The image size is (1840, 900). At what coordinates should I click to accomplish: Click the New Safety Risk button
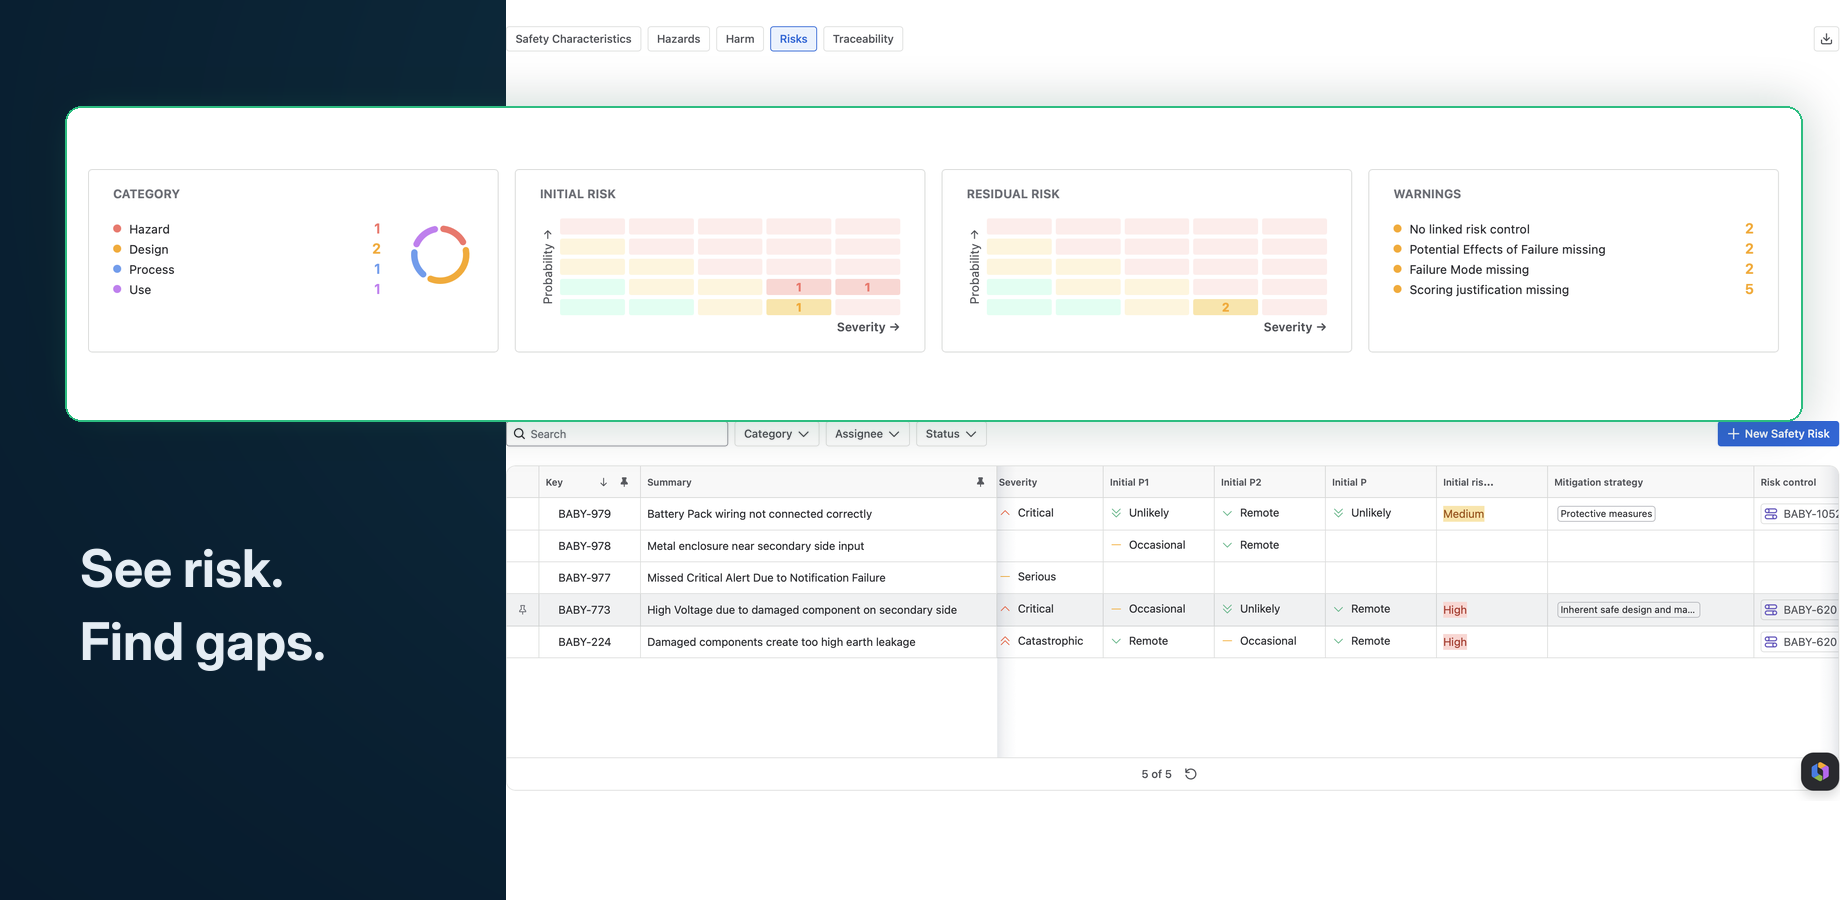click(1778, 434)
